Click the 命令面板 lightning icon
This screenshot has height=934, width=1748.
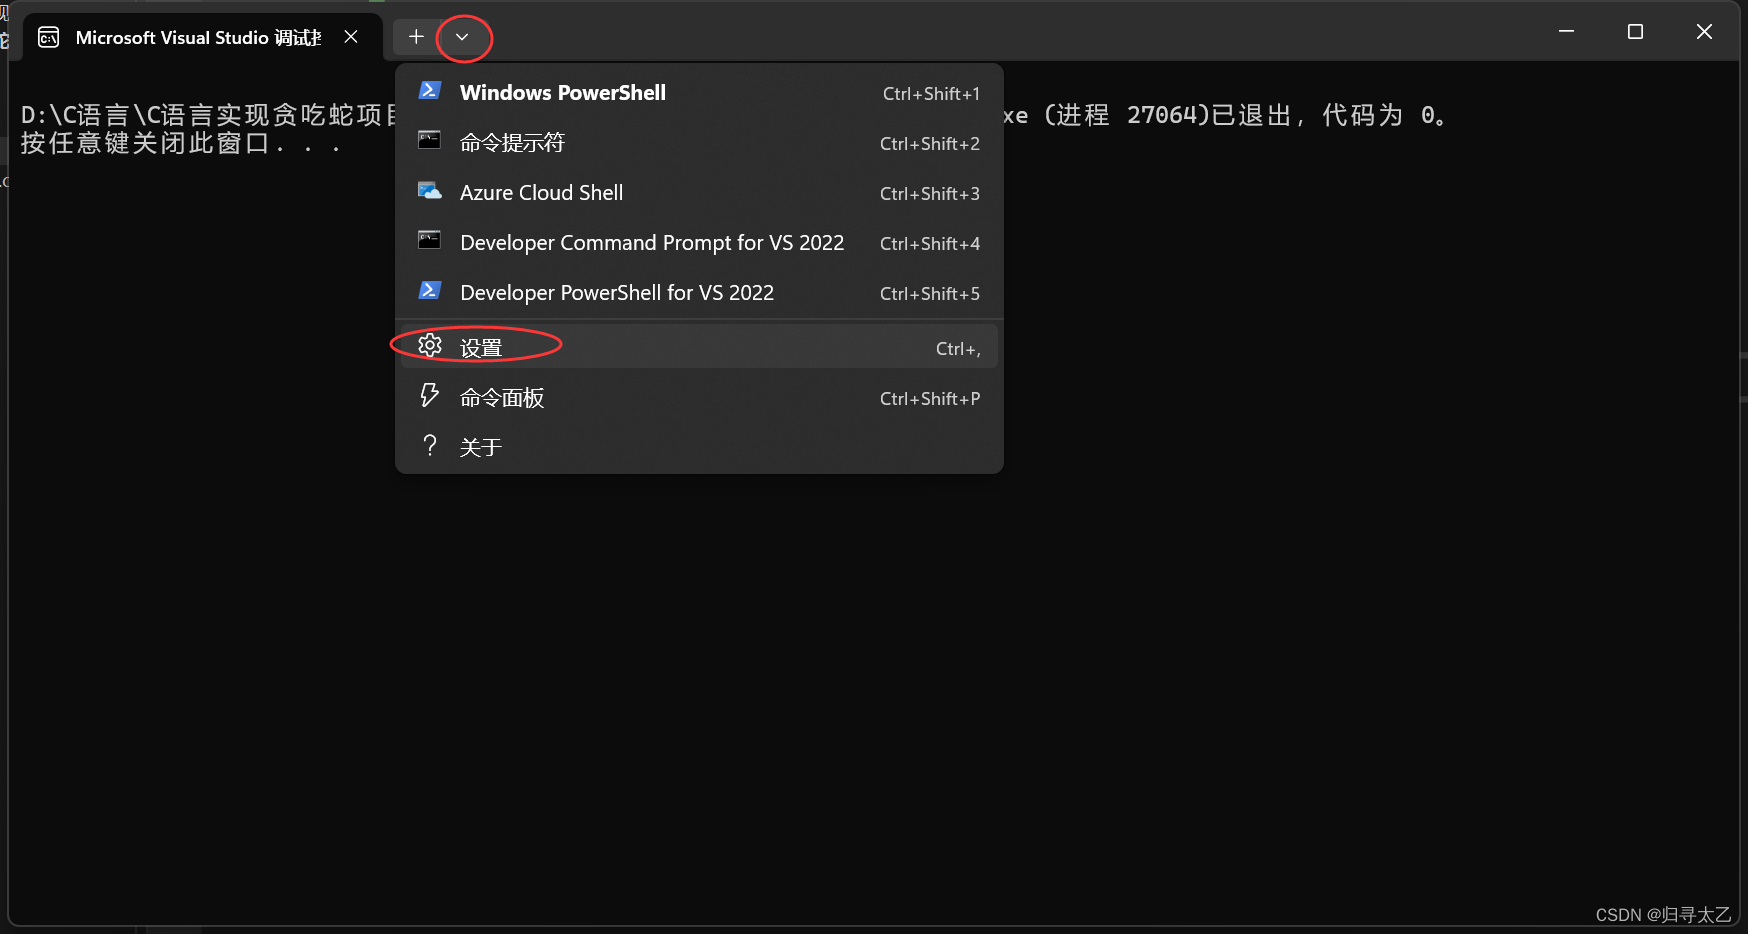click(429, 395)
